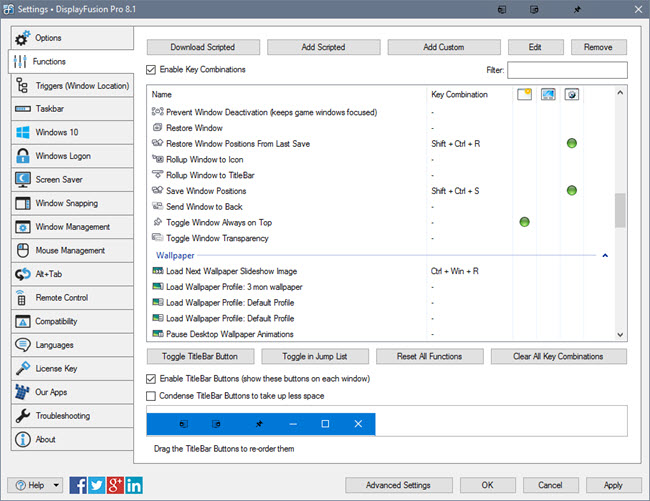The height and width of the screenshot is (501, 650).
Task: Click the Add Custom button
Action: click(444, 47)
